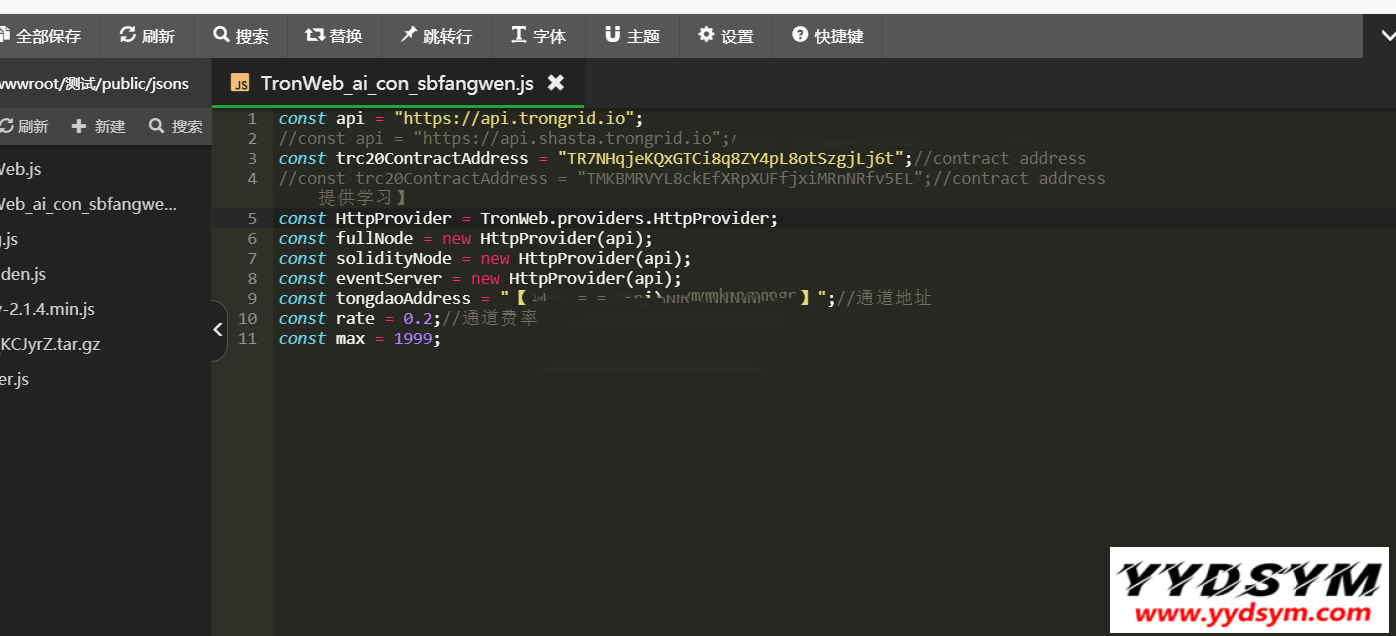Click the wwwroot/测试/public/jsons path header
1396x636 pixels.
point(94,83)
